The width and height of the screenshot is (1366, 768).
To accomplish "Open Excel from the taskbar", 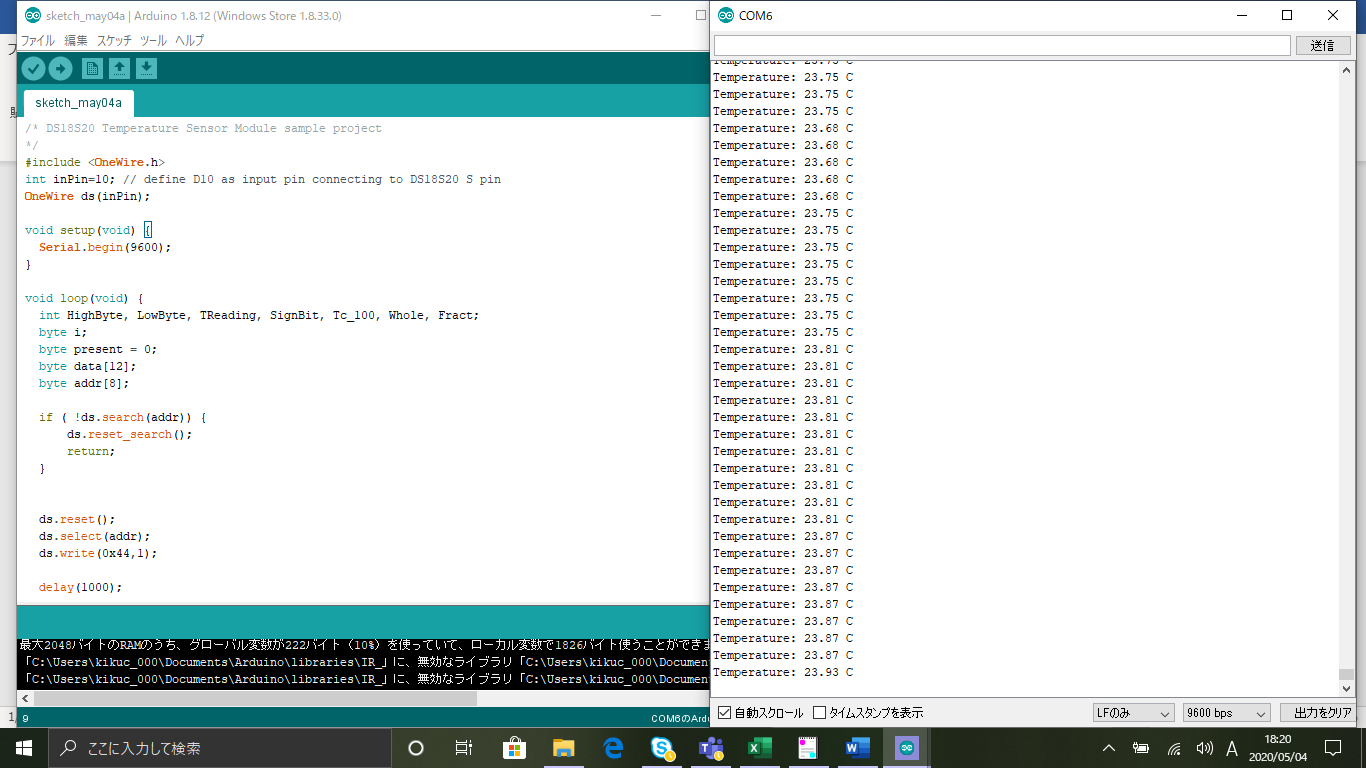I will 760,748.
